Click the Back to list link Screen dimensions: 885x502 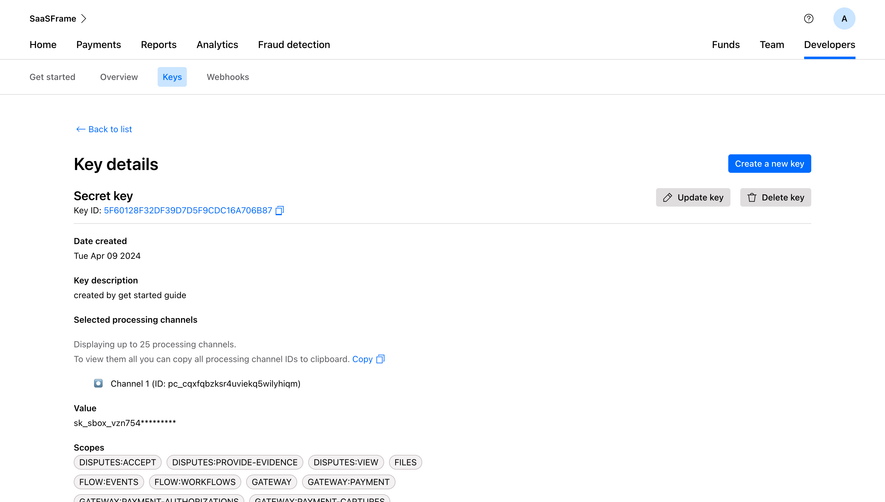click(104, 129)
